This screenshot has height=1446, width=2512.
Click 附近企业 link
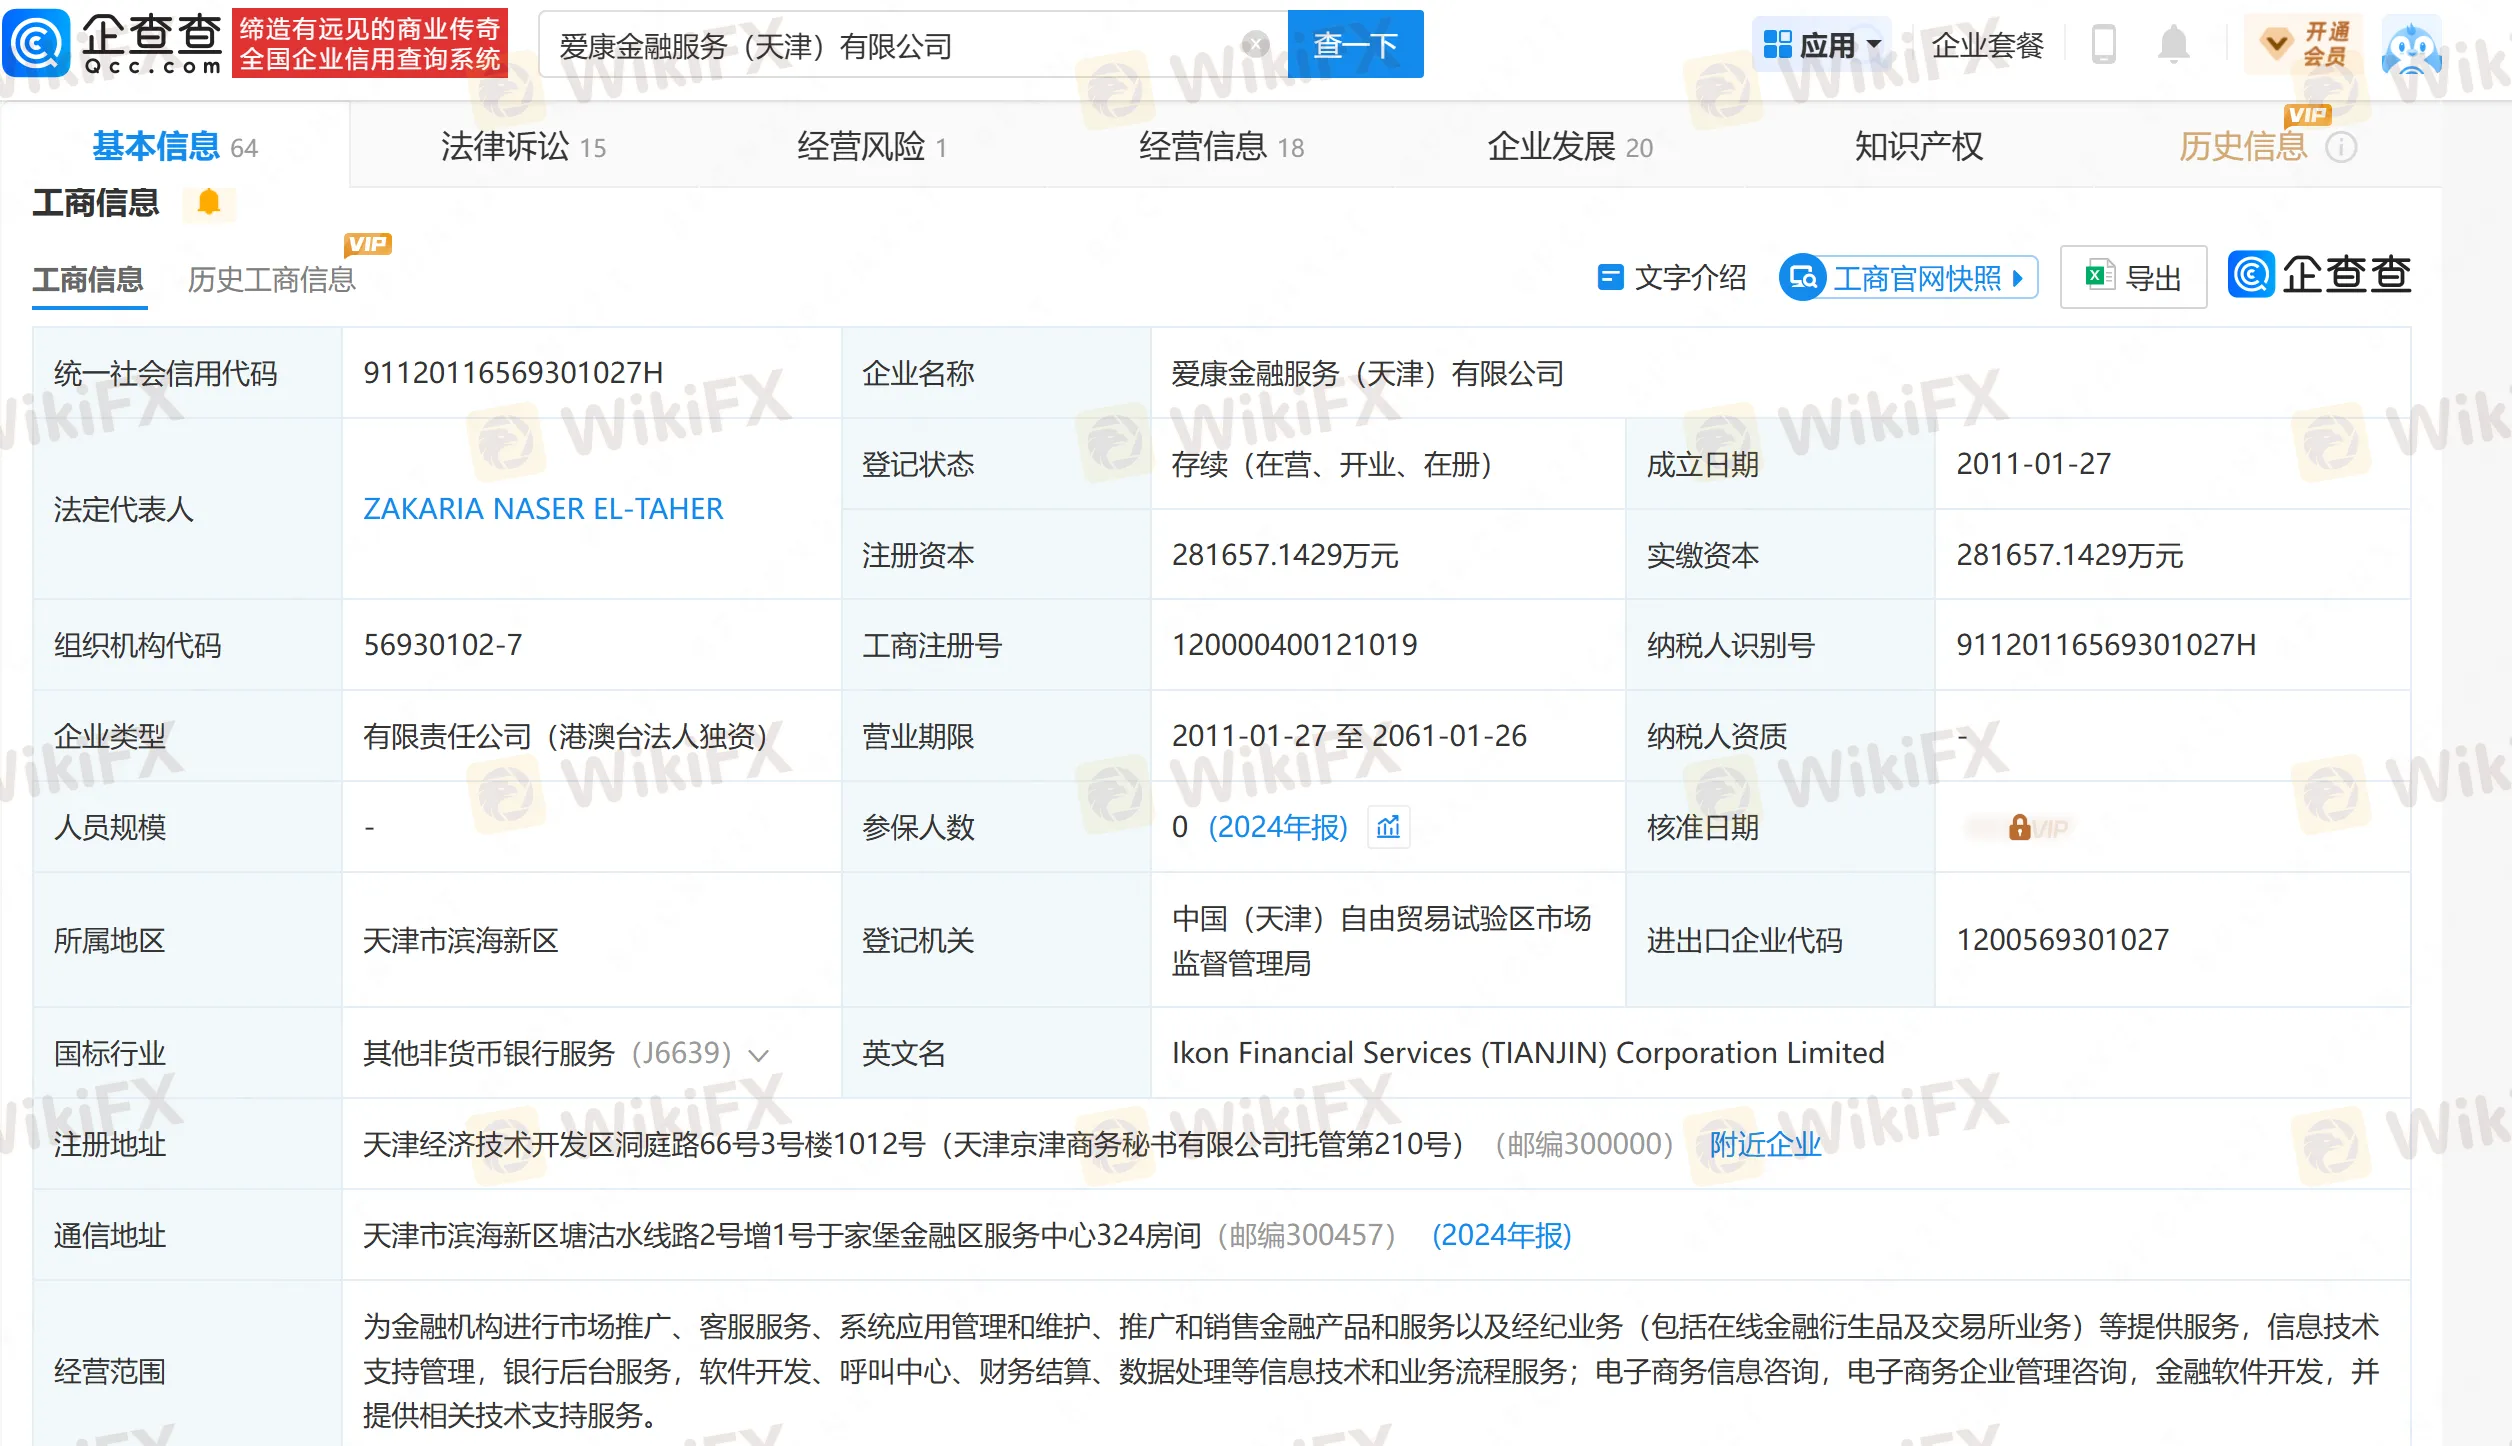(x=1765, y=1144)
